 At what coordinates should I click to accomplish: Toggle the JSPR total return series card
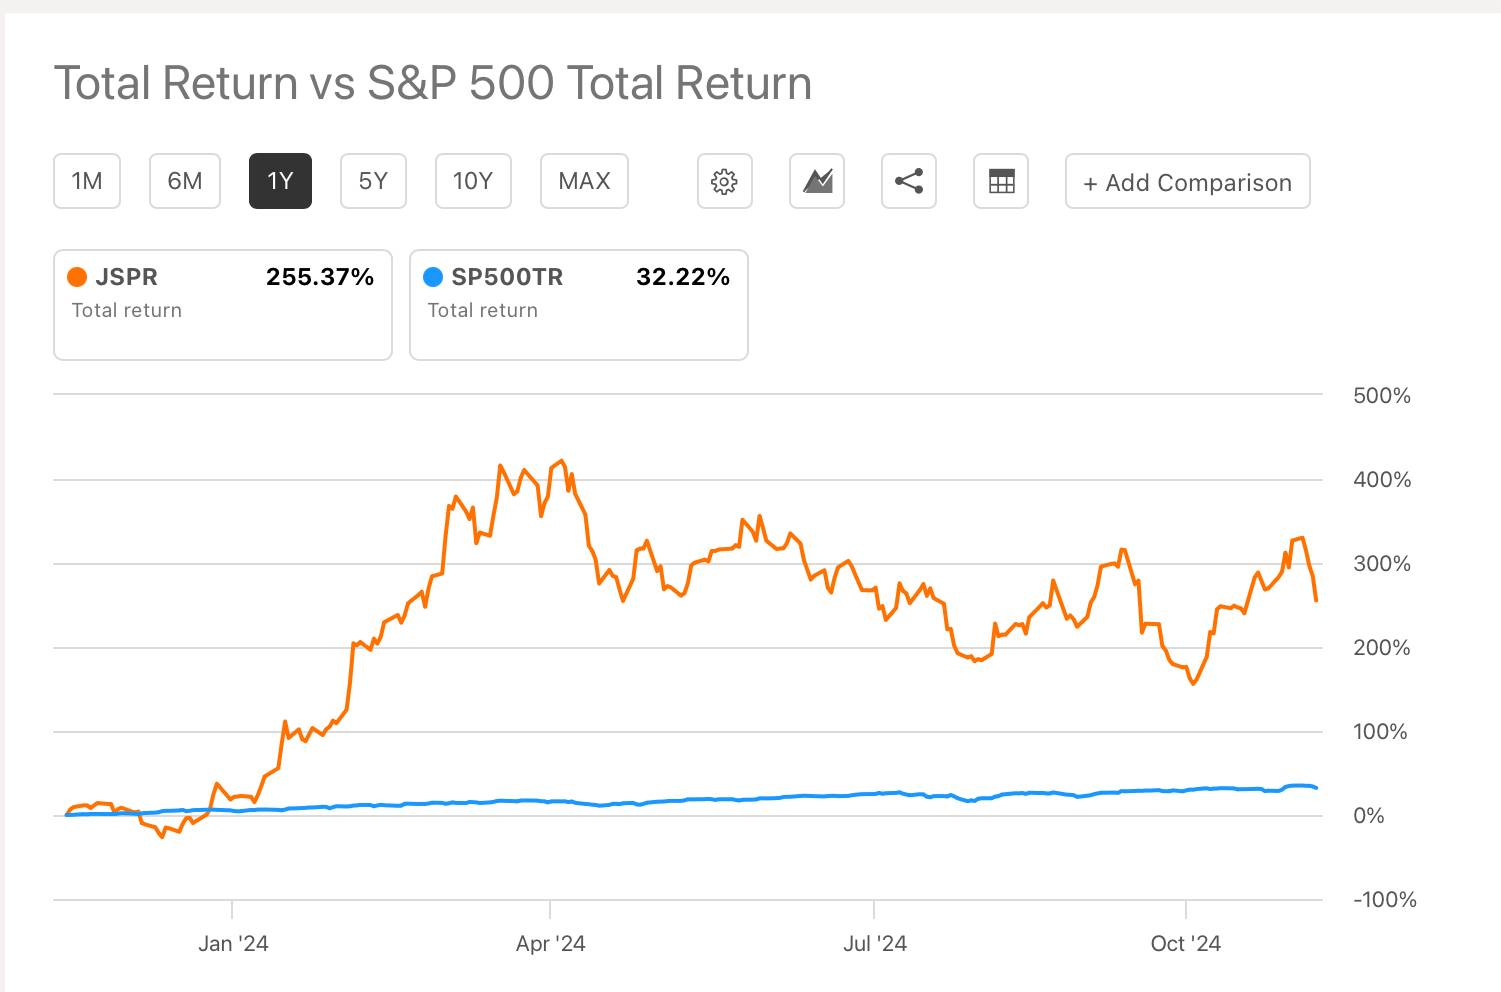(x=222, y=305)
